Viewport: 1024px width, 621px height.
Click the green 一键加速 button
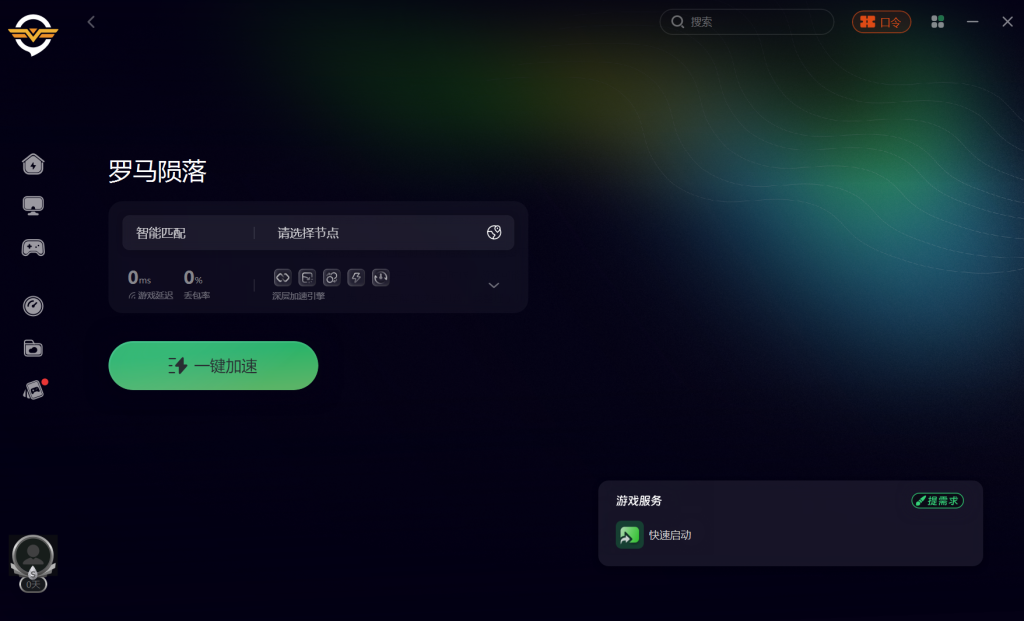(x=213, y=366)
